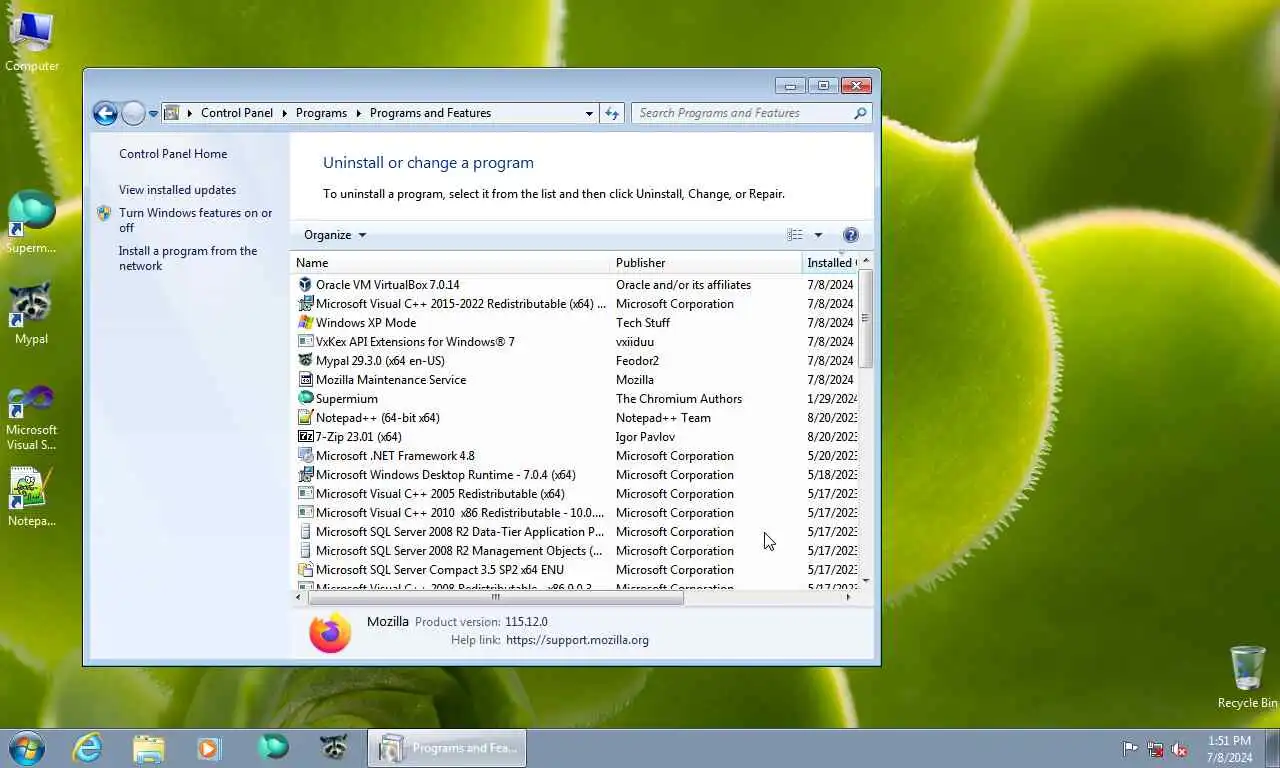Click the Programs breadcrumb

(321, 113)
